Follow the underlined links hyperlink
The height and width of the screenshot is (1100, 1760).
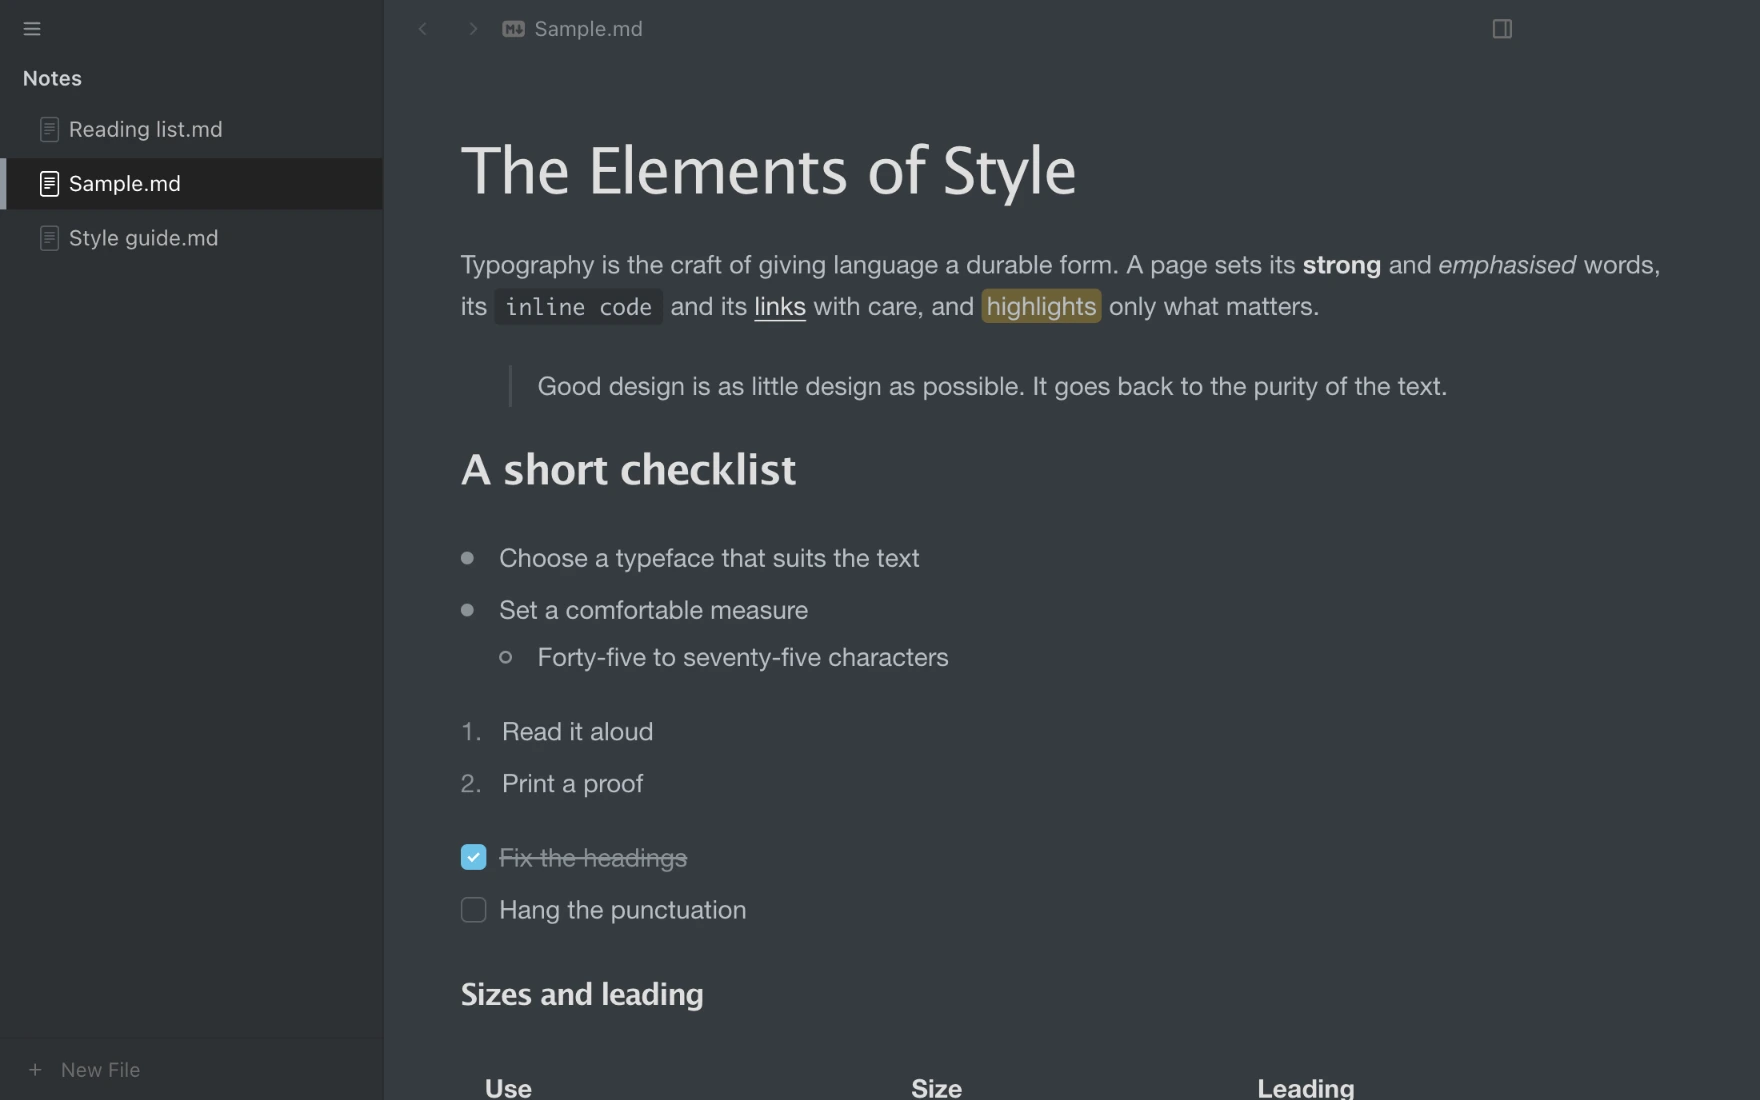click(x=780, y=307)
